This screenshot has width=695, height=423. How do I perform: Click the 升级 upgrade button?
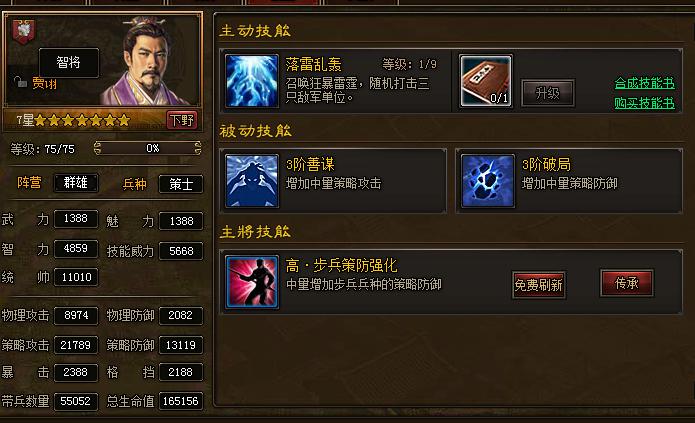548,93
